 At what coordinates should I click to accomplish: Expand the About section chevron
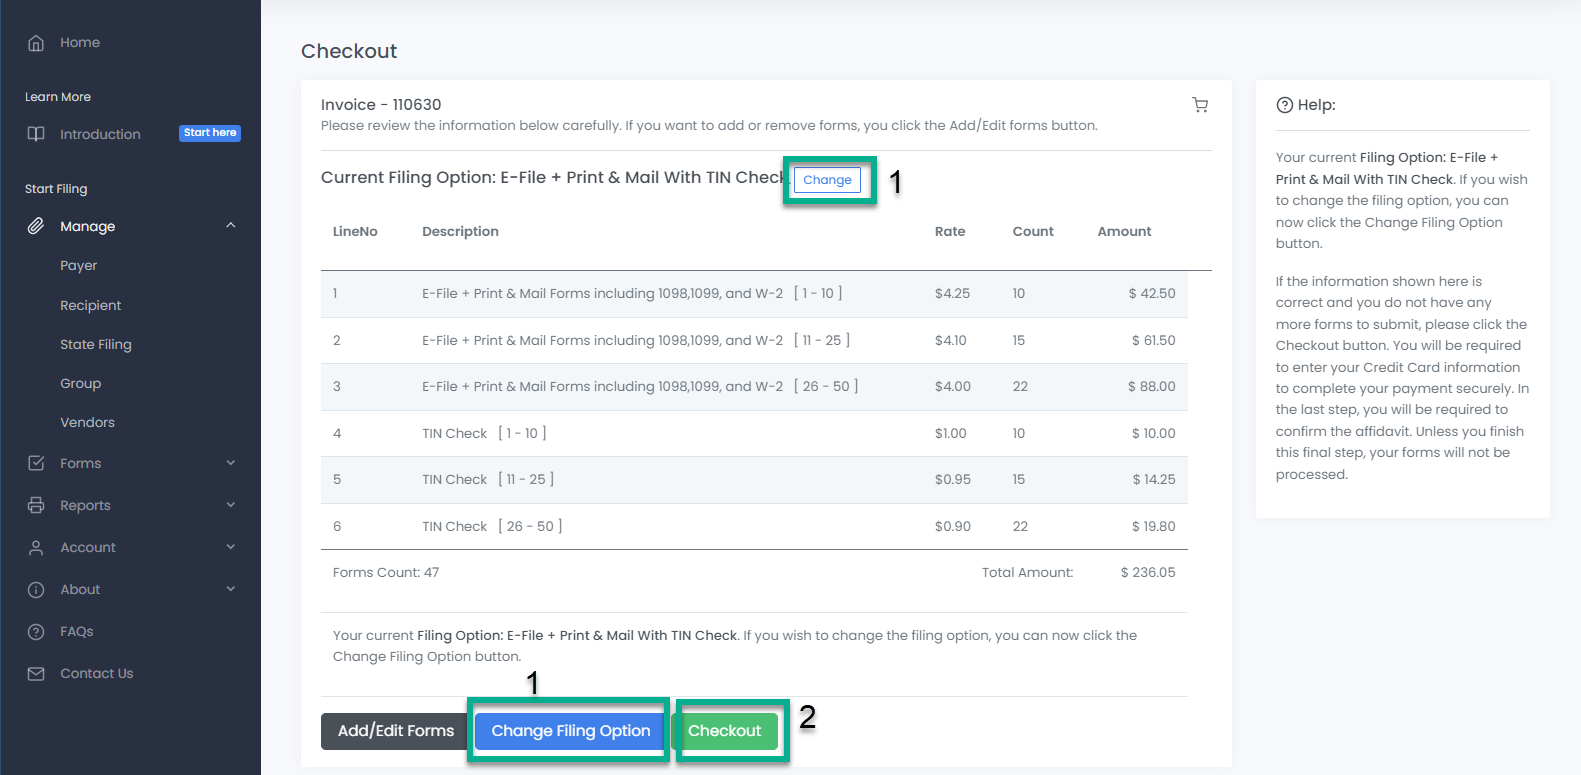point(231,589)
